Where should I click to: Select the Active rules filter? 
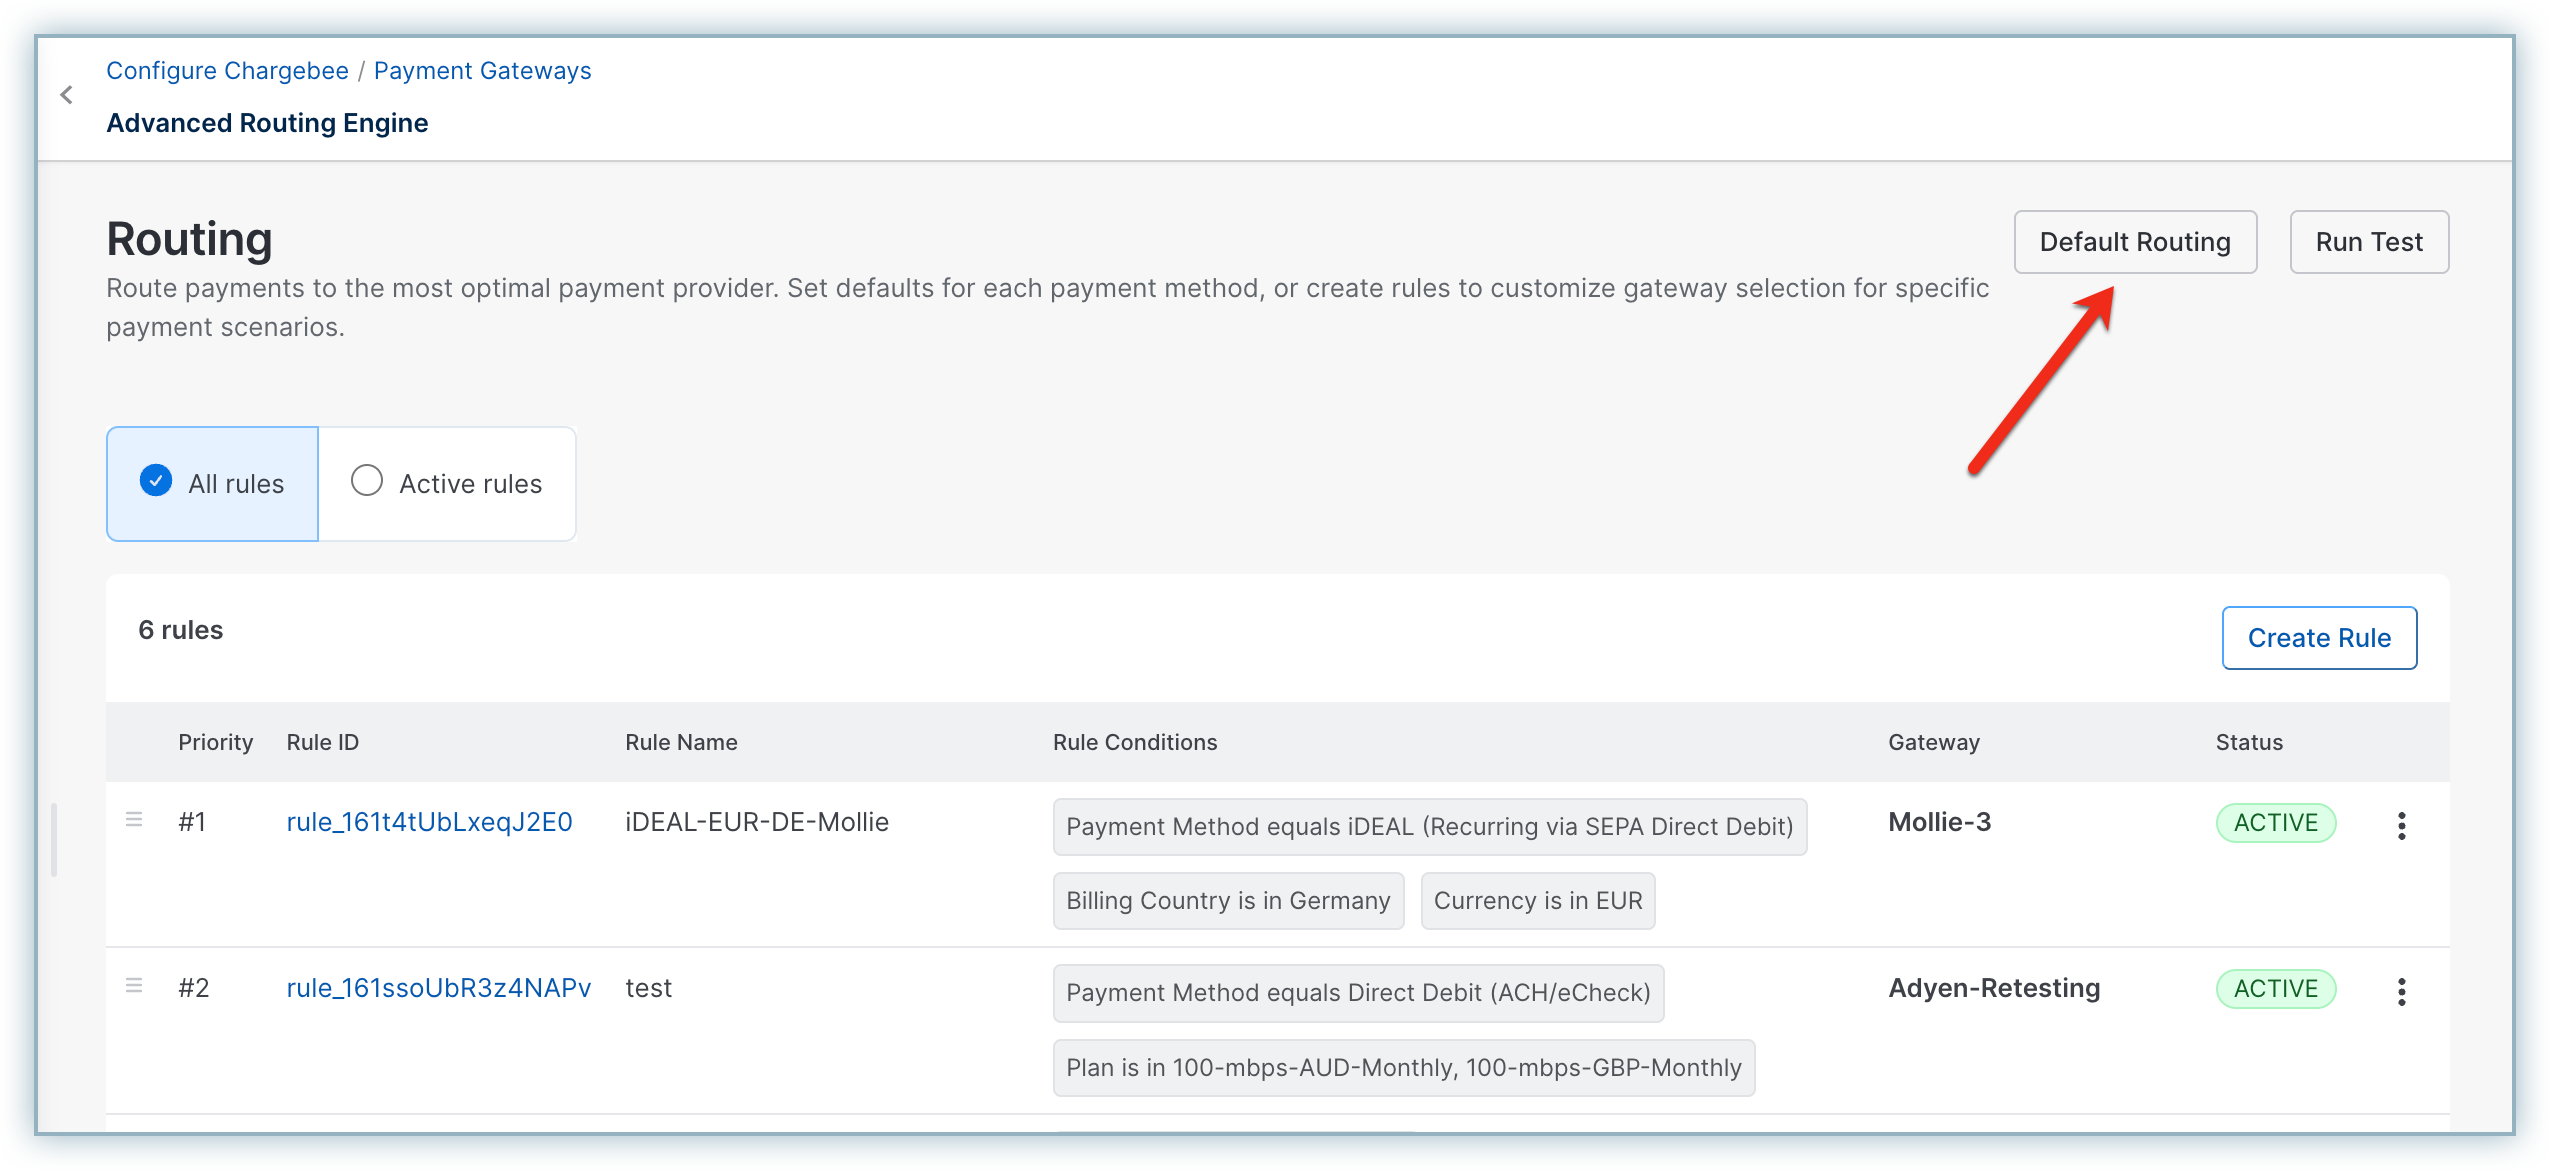coord(447,484)
